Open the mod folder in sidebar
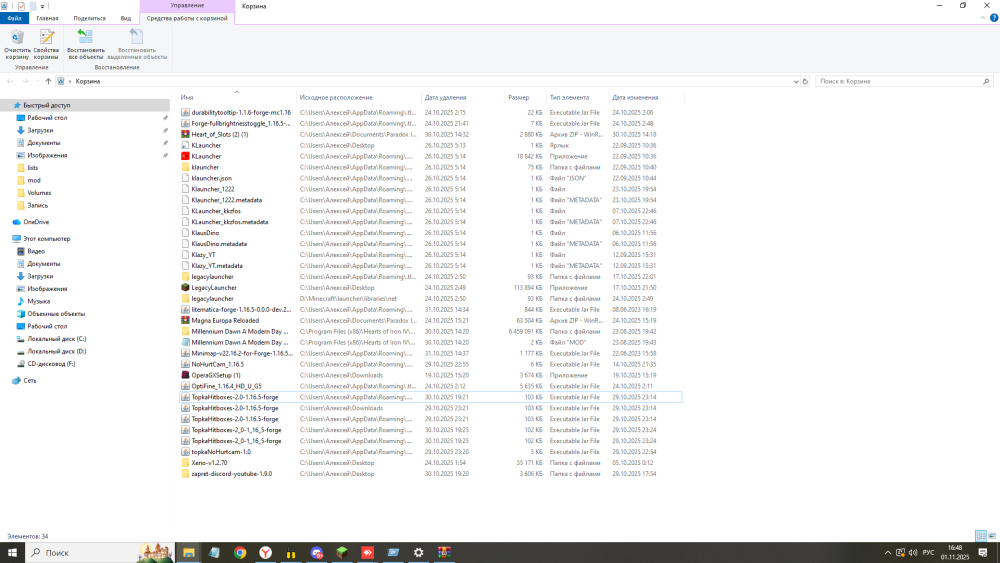1000x563 pixels. pyautogui.click(x=33, y=180)
